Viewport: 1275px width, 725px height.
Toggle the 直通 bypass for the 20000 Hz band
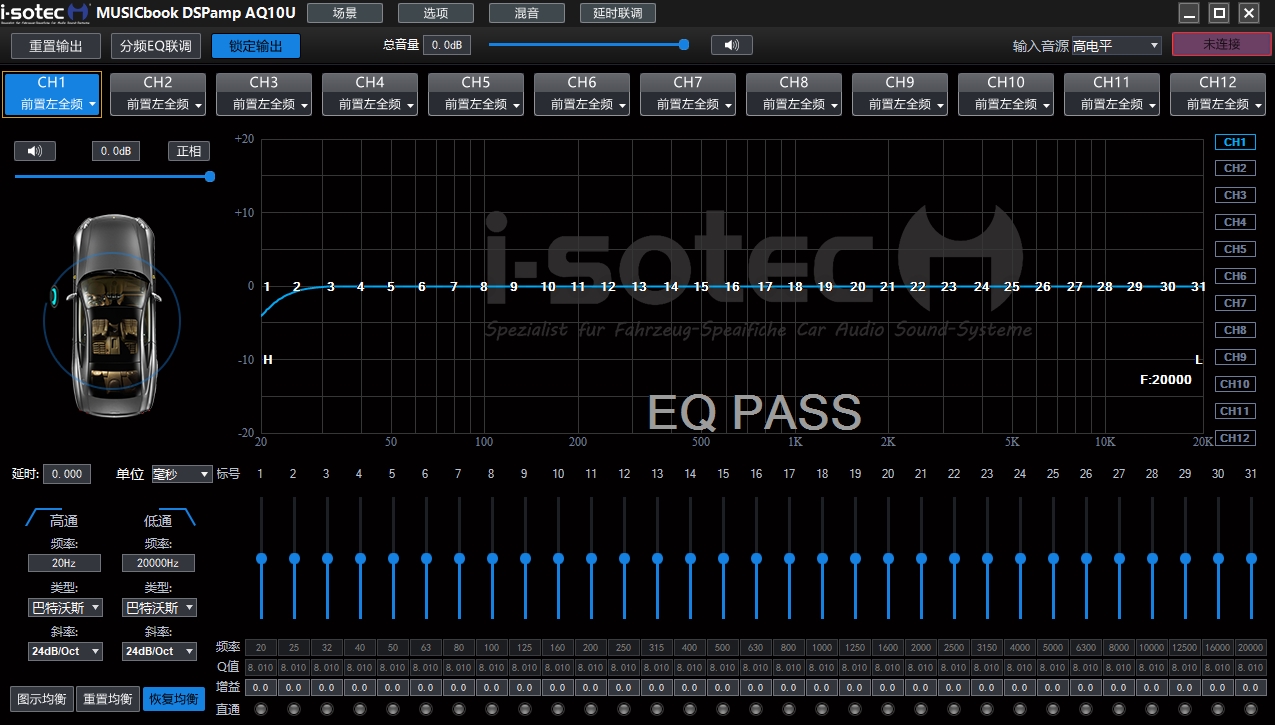point(1250,709)
